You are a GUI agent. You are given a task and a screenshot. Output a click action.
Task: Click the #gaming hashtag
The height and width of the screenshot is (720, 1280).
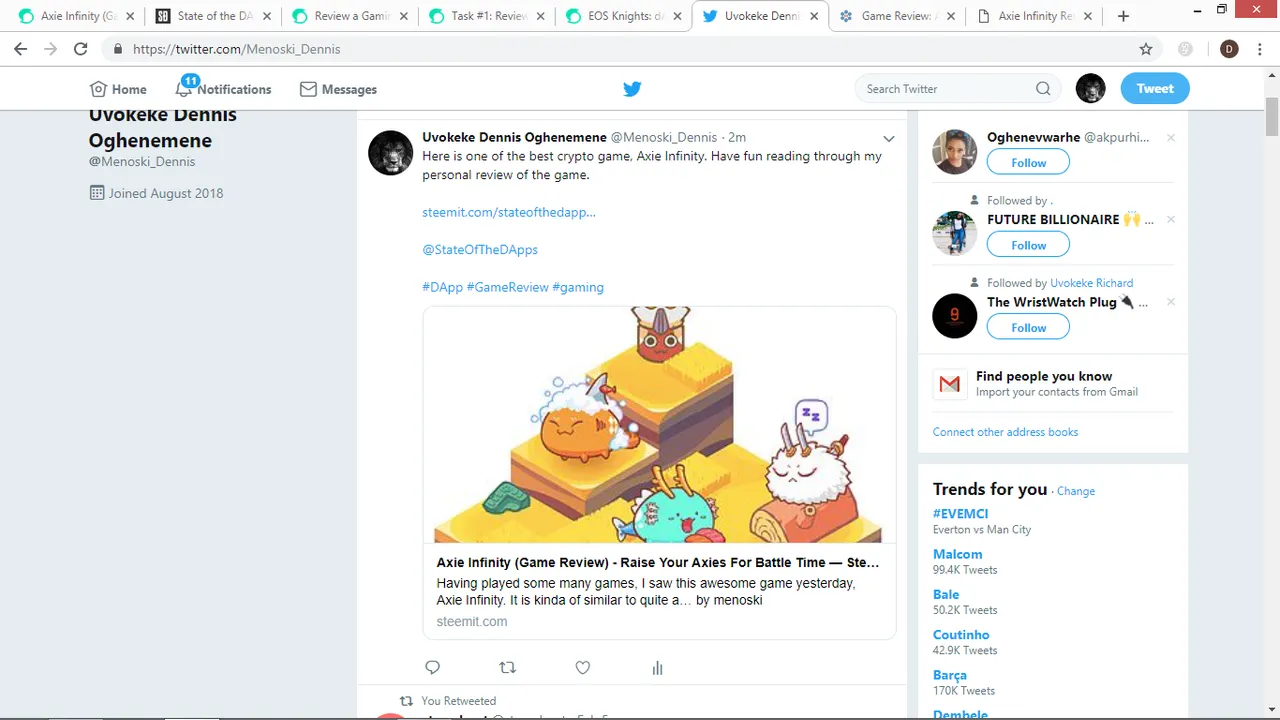coord(578,287)
